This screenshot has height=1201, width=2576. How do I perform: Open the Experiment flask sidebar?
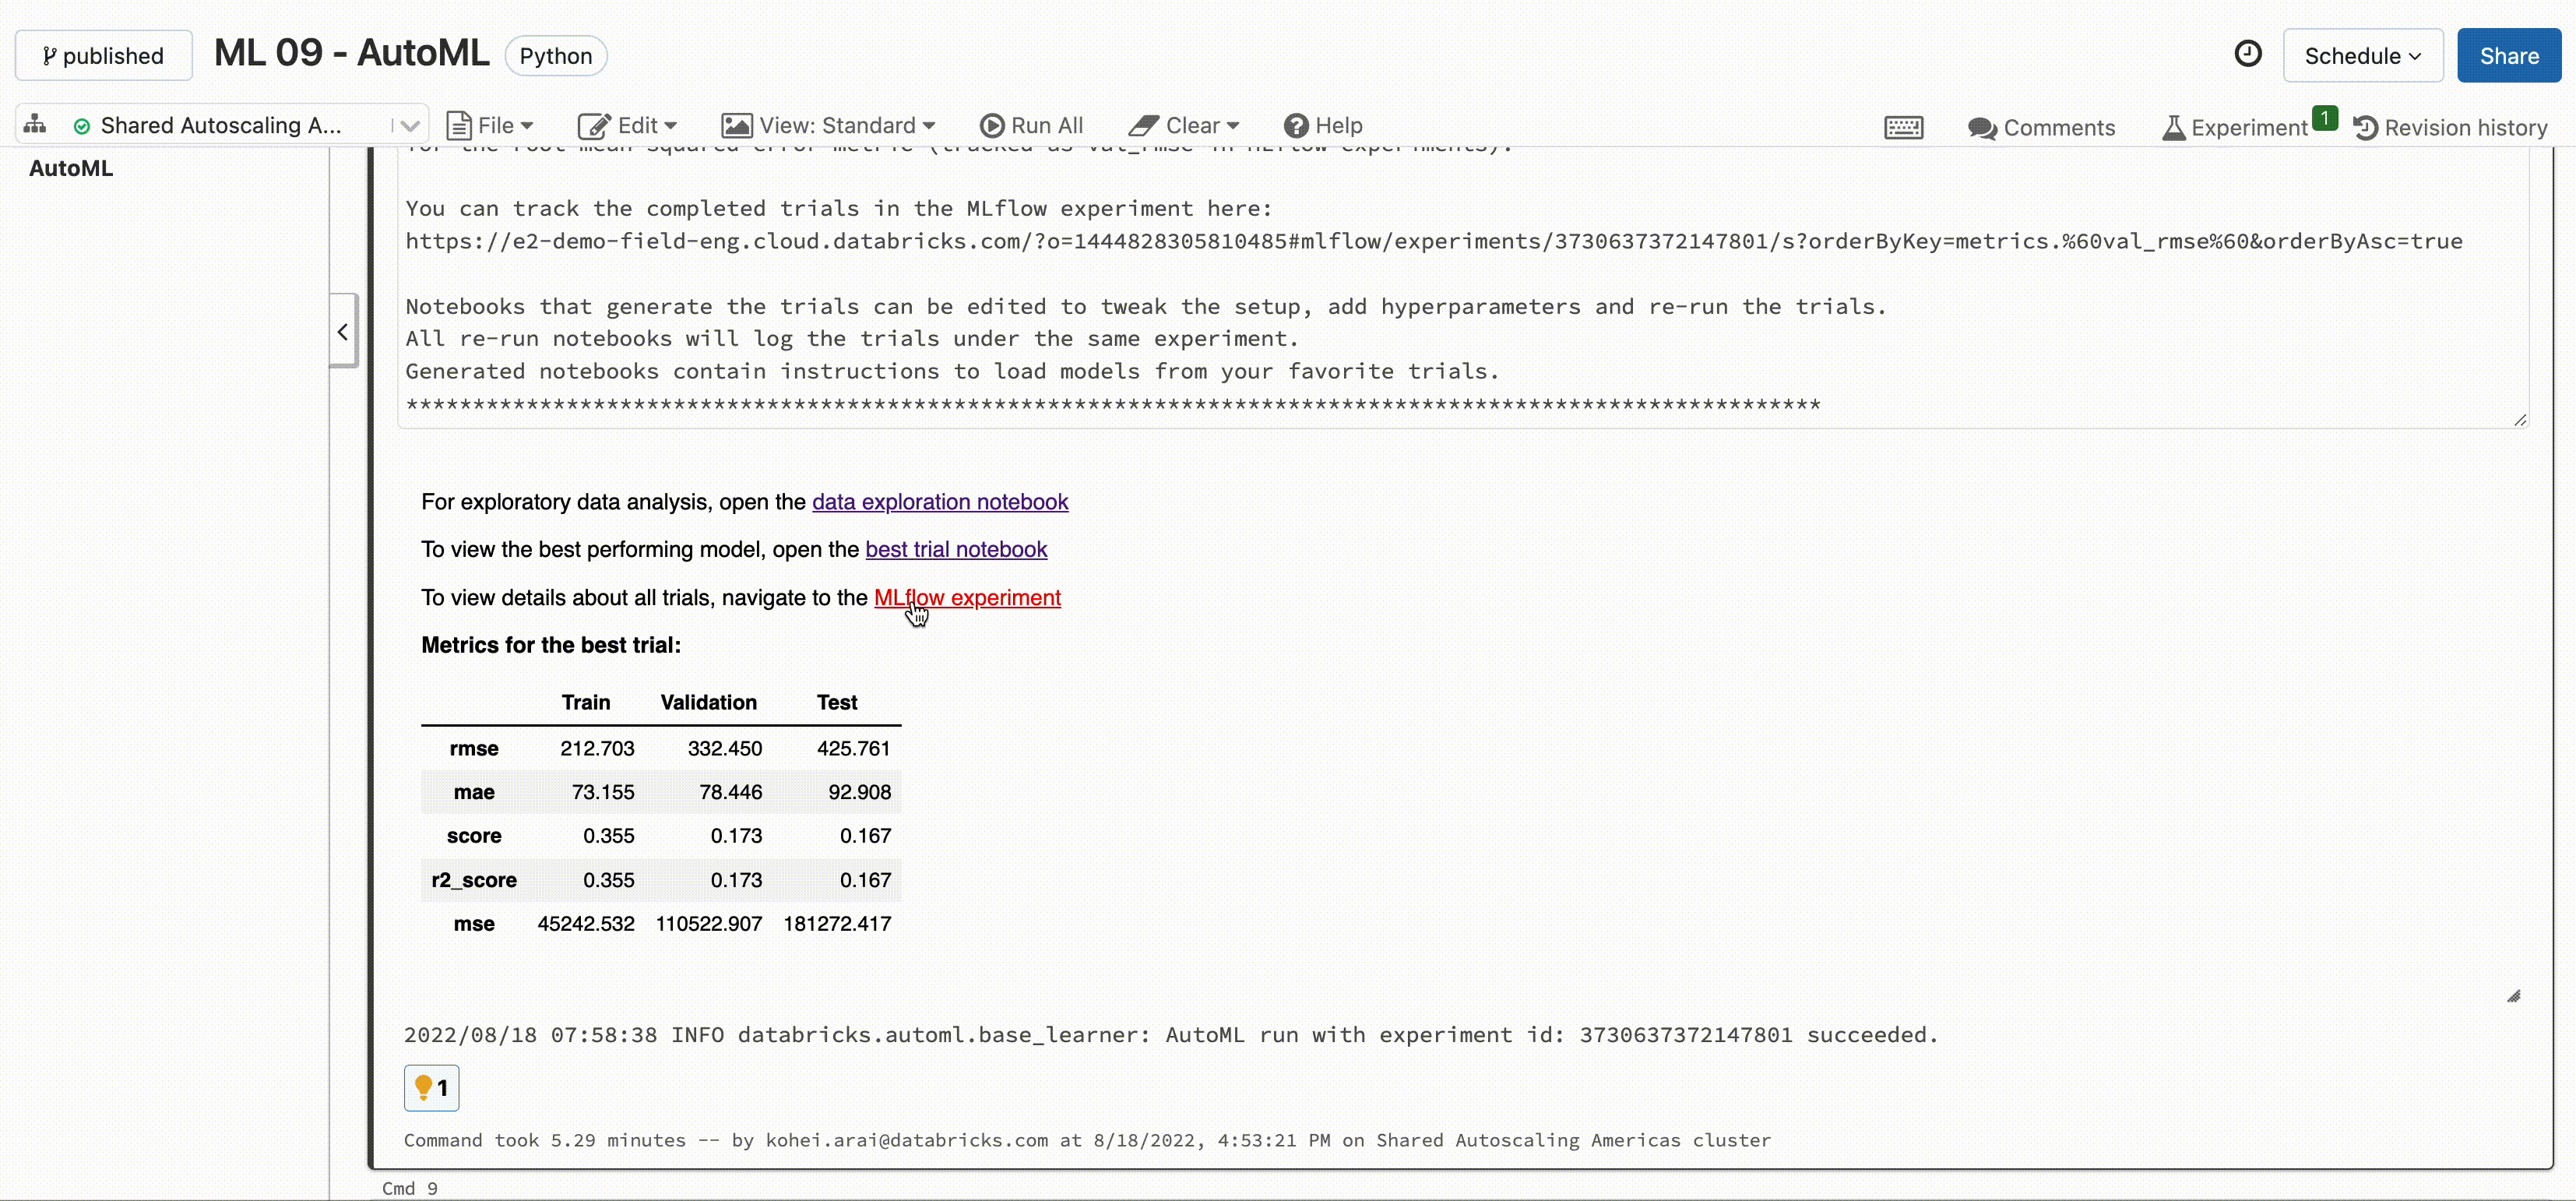2235,127
